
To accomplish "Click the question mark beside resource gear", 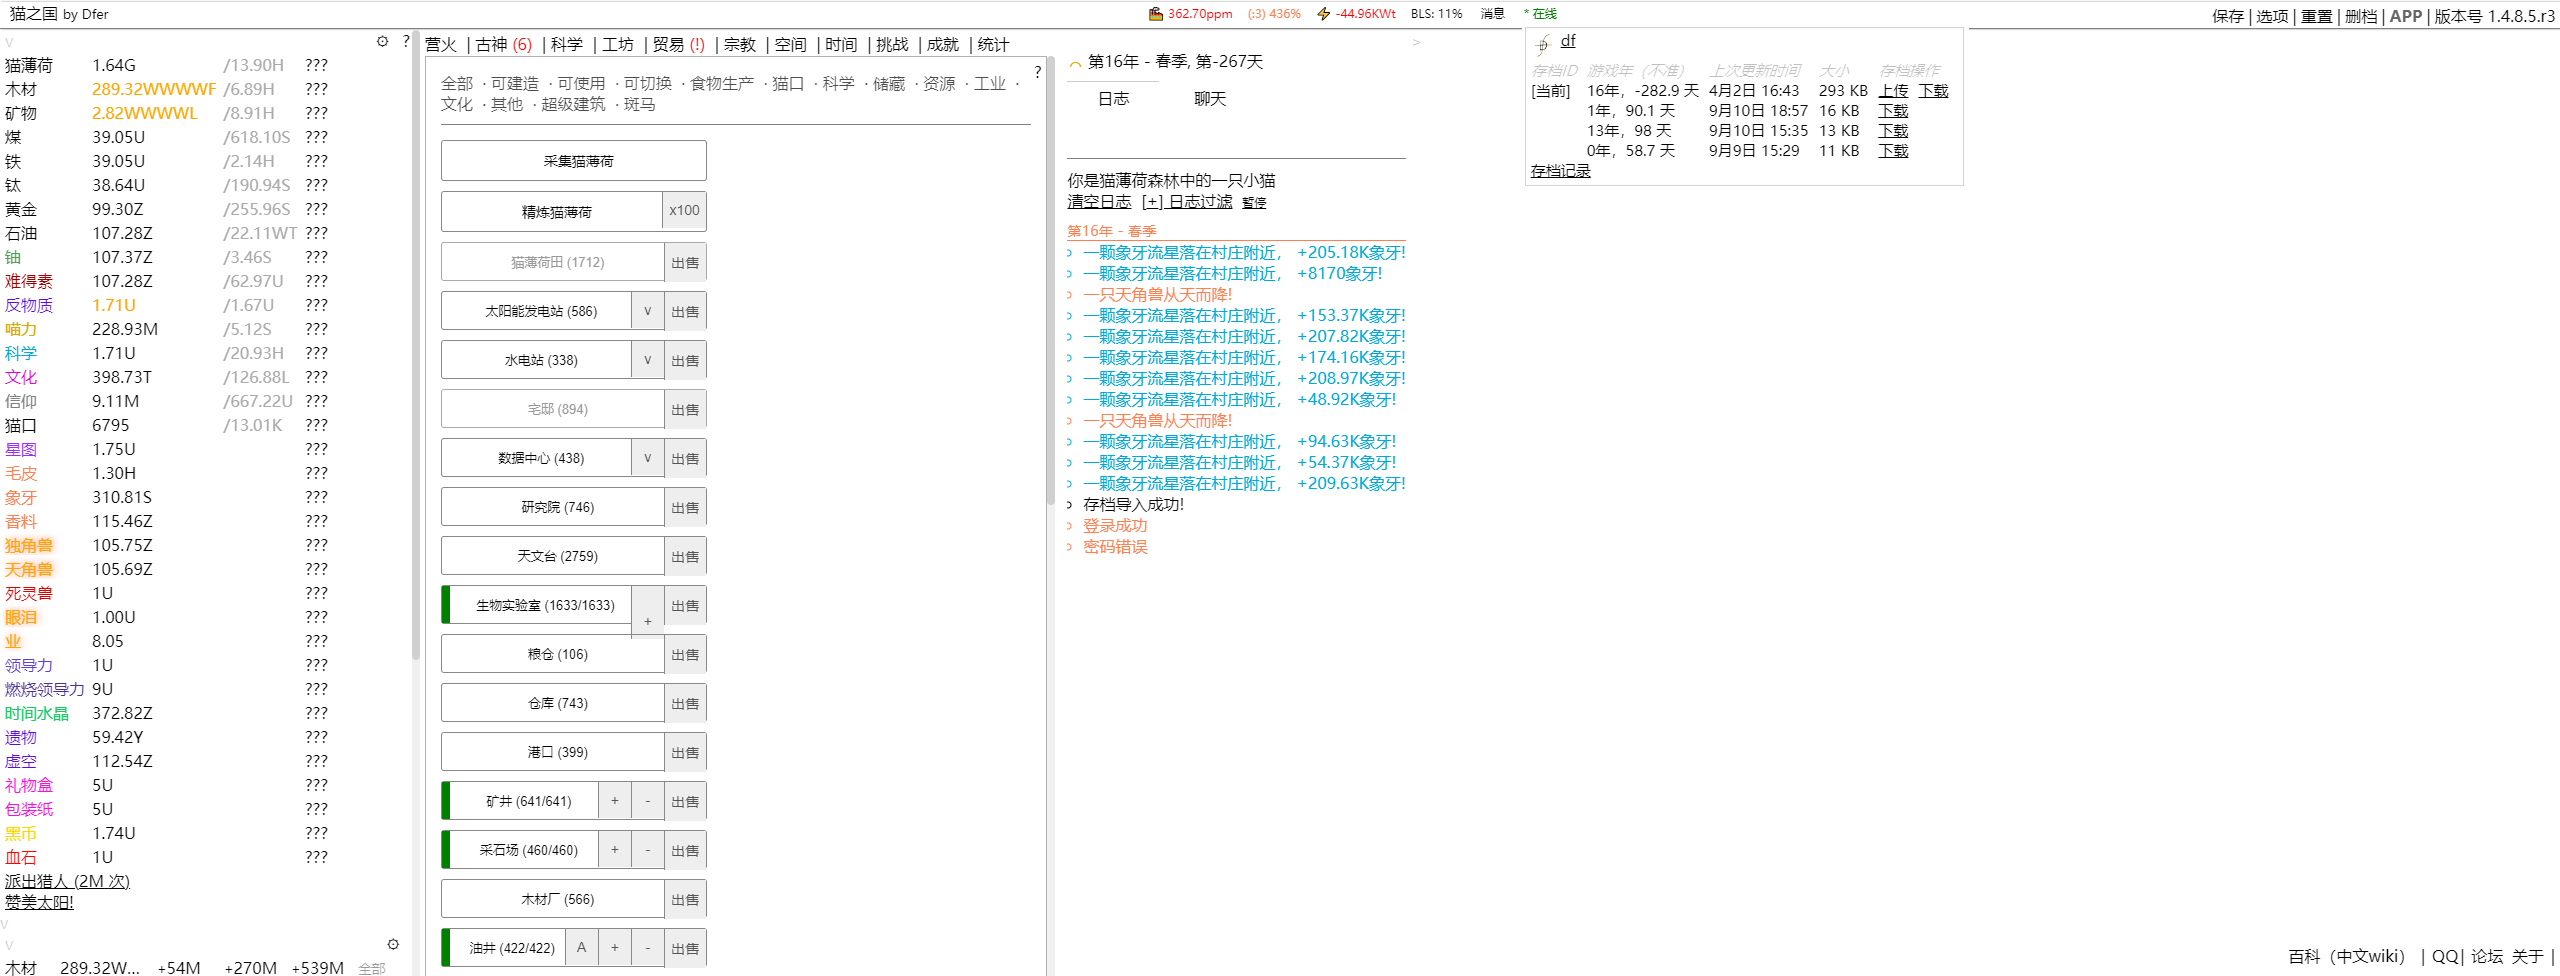I will click(x=405, y=42).
